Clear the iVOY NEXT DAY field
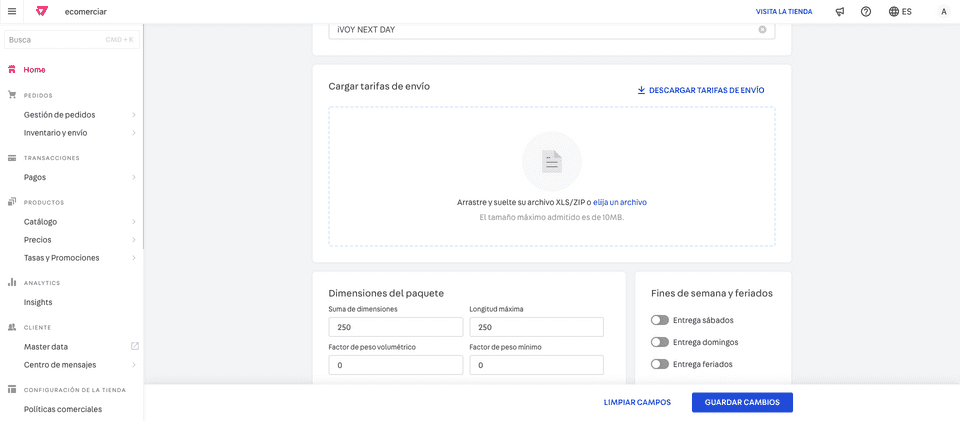The height and width of the screenshot is (421, 960). pos(762,29)
